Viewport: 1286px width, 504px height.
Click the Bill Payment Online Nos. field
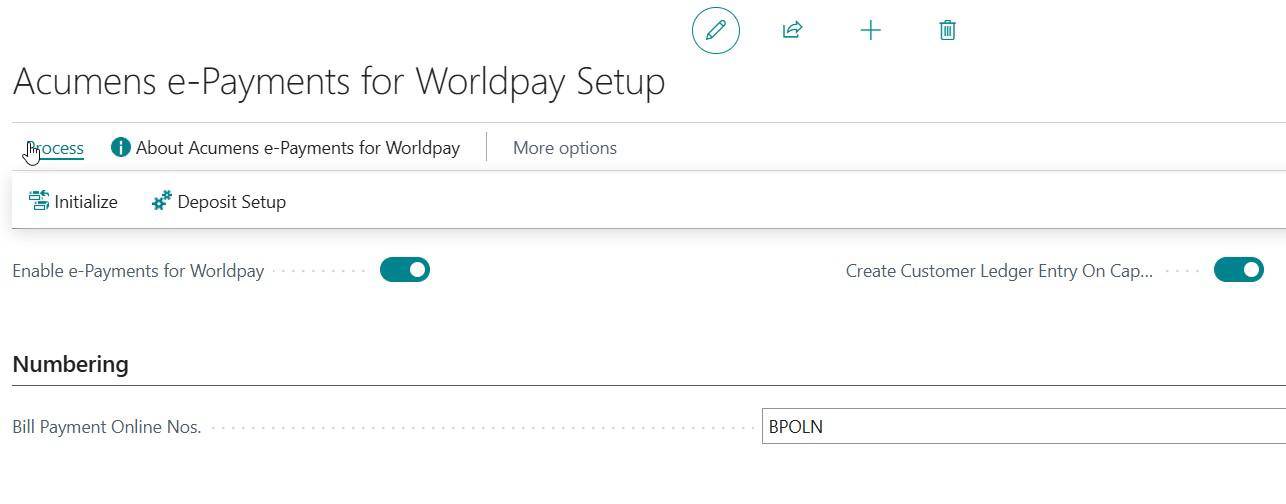(1024, 427)
